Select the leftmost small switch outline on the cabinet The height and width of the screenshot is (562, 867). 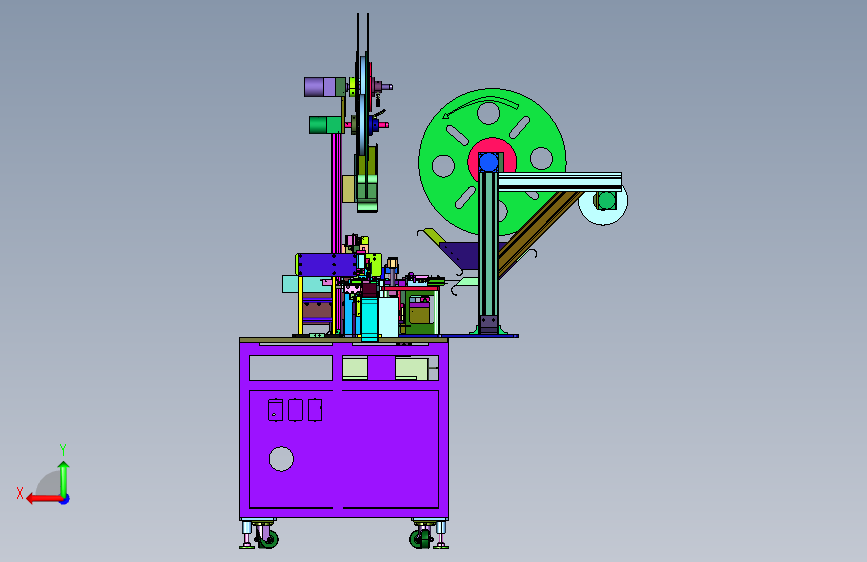pyautogui.click(x=275, y=410)
